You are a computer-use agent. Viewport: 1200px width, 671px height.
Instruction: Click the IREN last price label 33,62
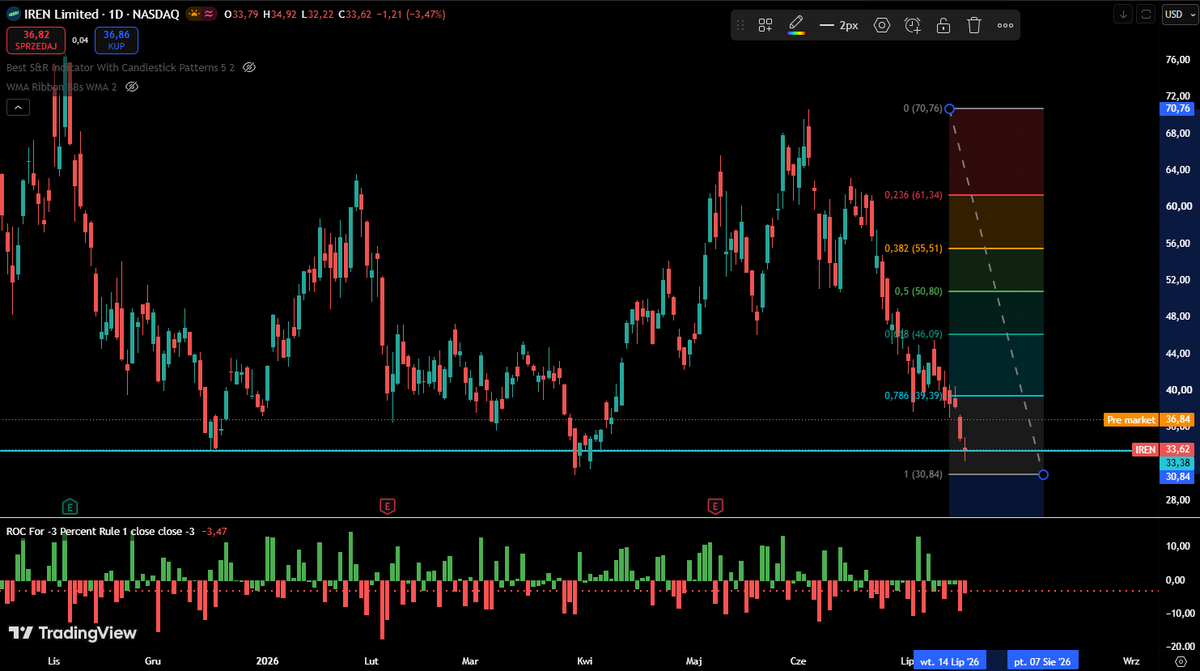(1176, 449)
